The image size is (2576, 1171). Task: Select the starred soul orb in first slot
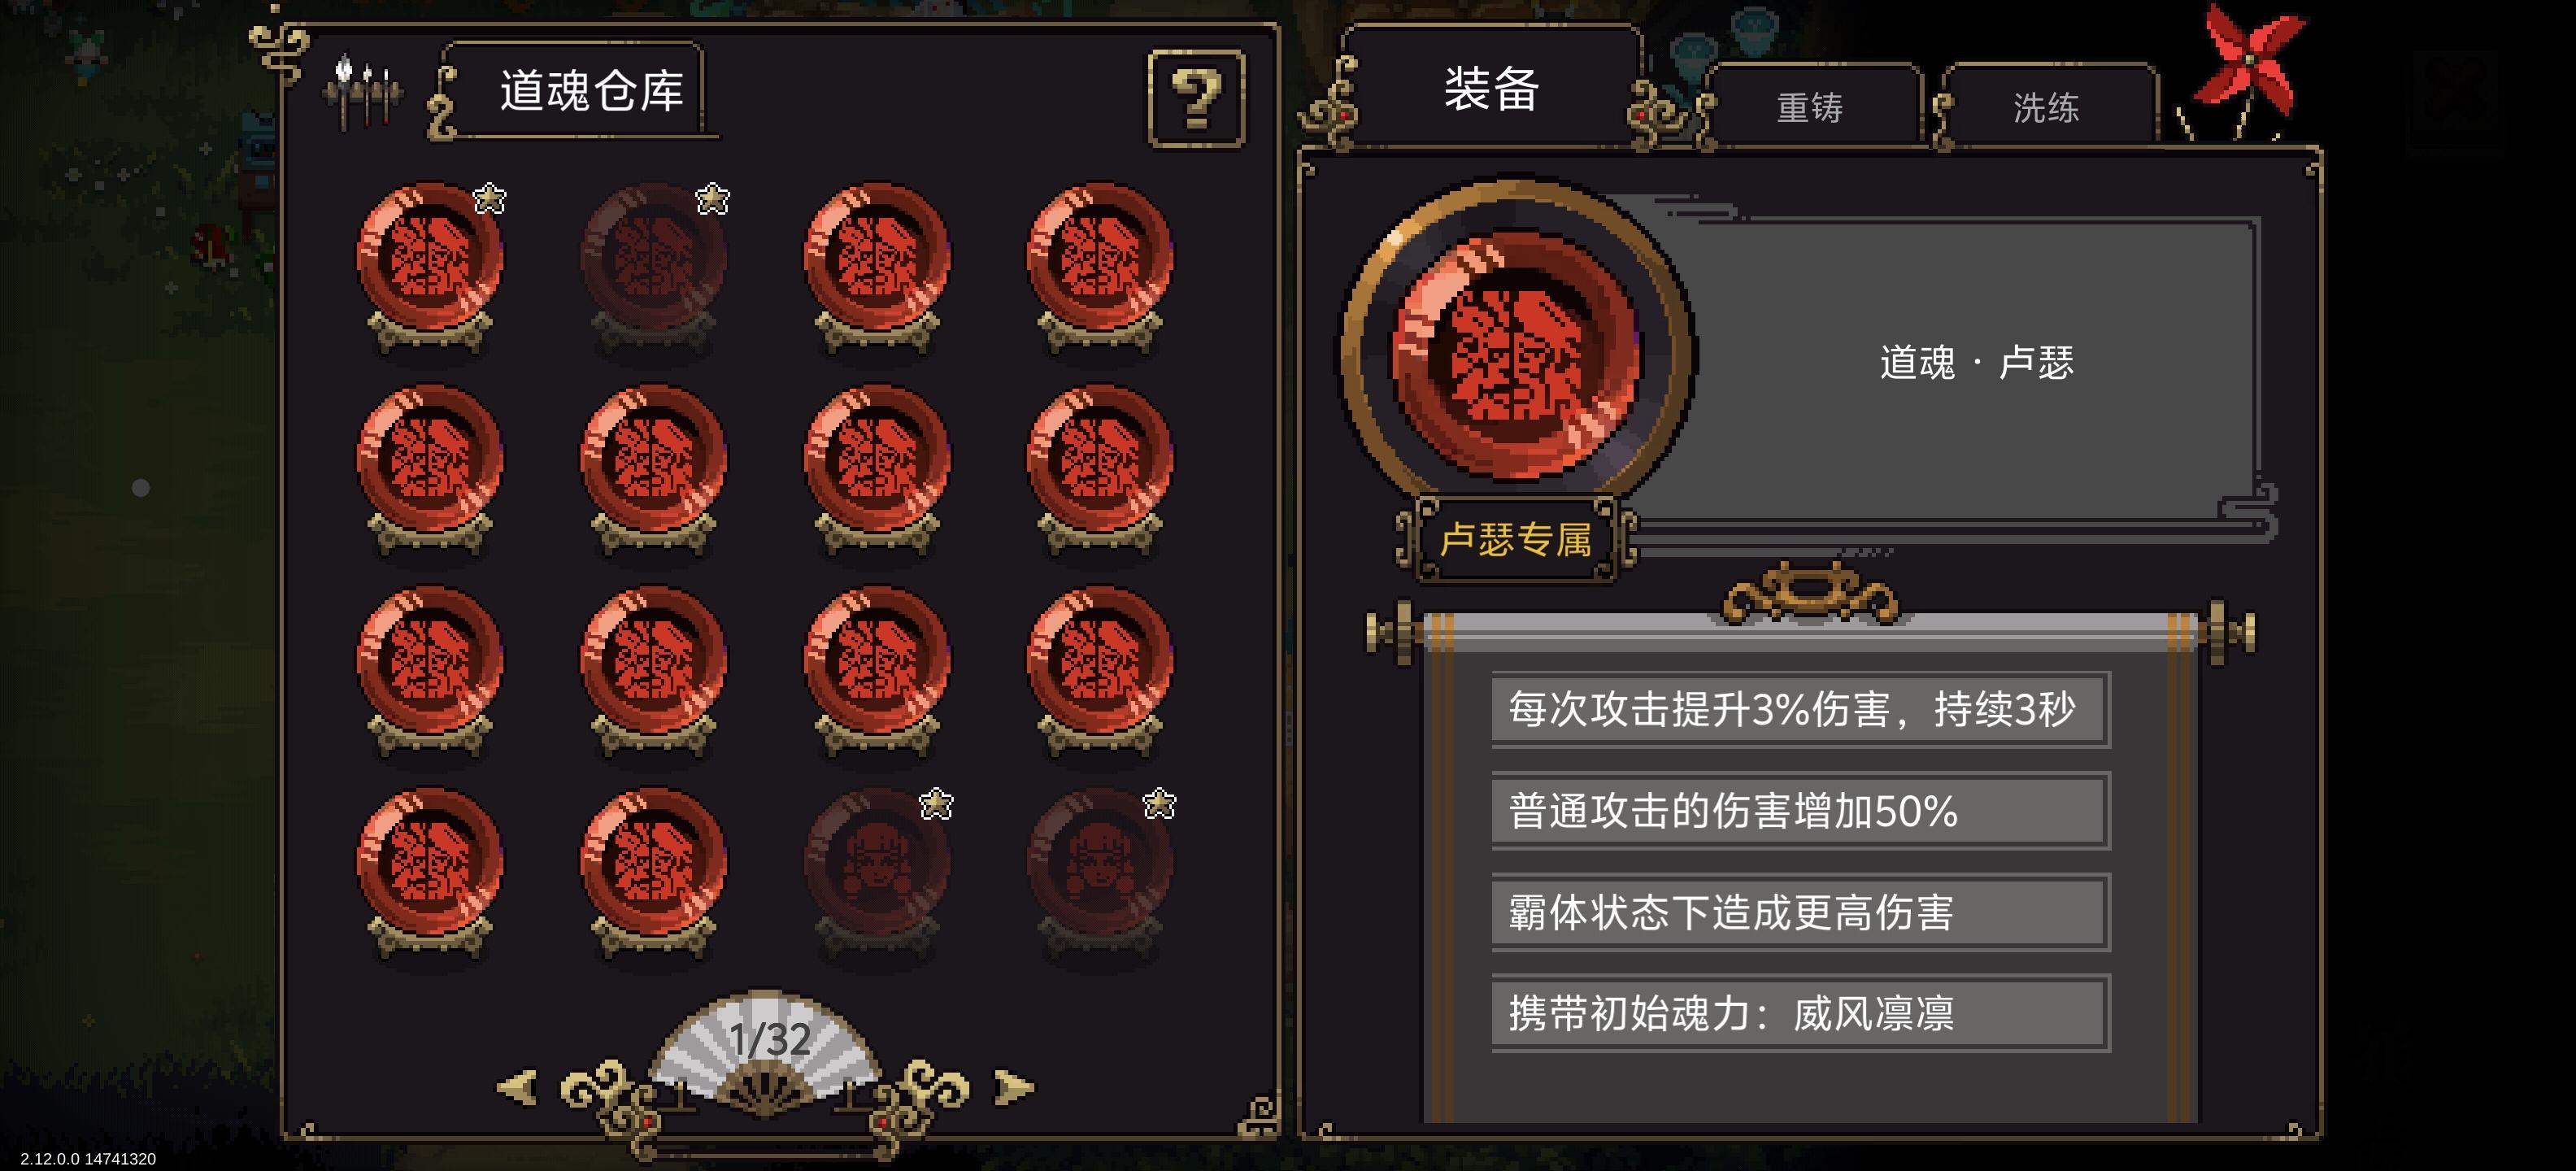point(431,267)
